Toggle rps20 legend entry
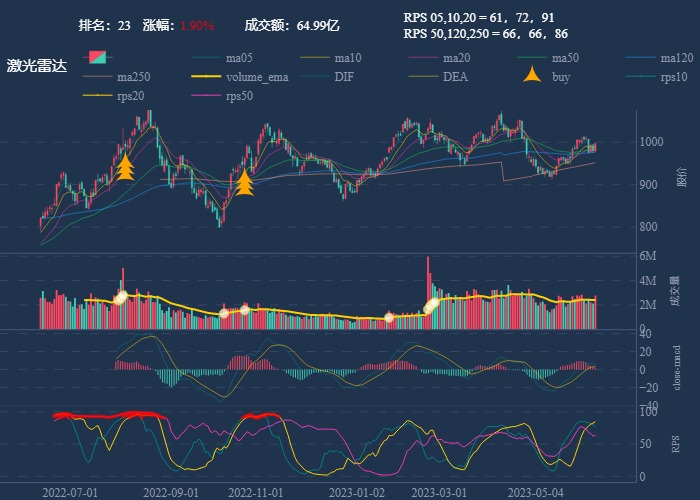The height and width of the screenshot is (500, 700). click(x=98, y=96)
